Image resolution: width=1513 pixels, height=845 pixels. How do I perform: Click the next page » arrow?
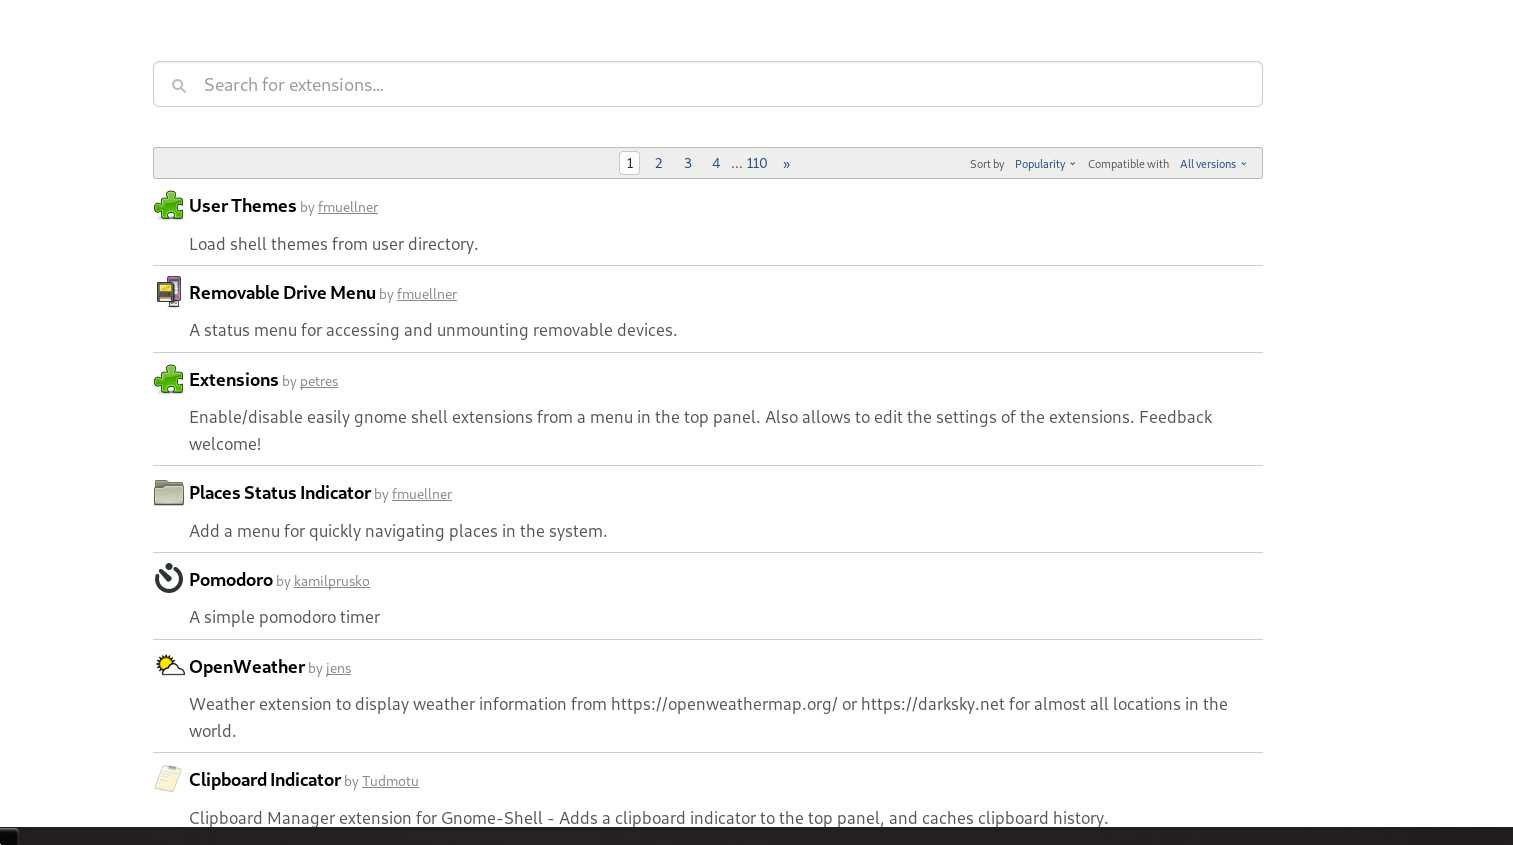(786, 163)
